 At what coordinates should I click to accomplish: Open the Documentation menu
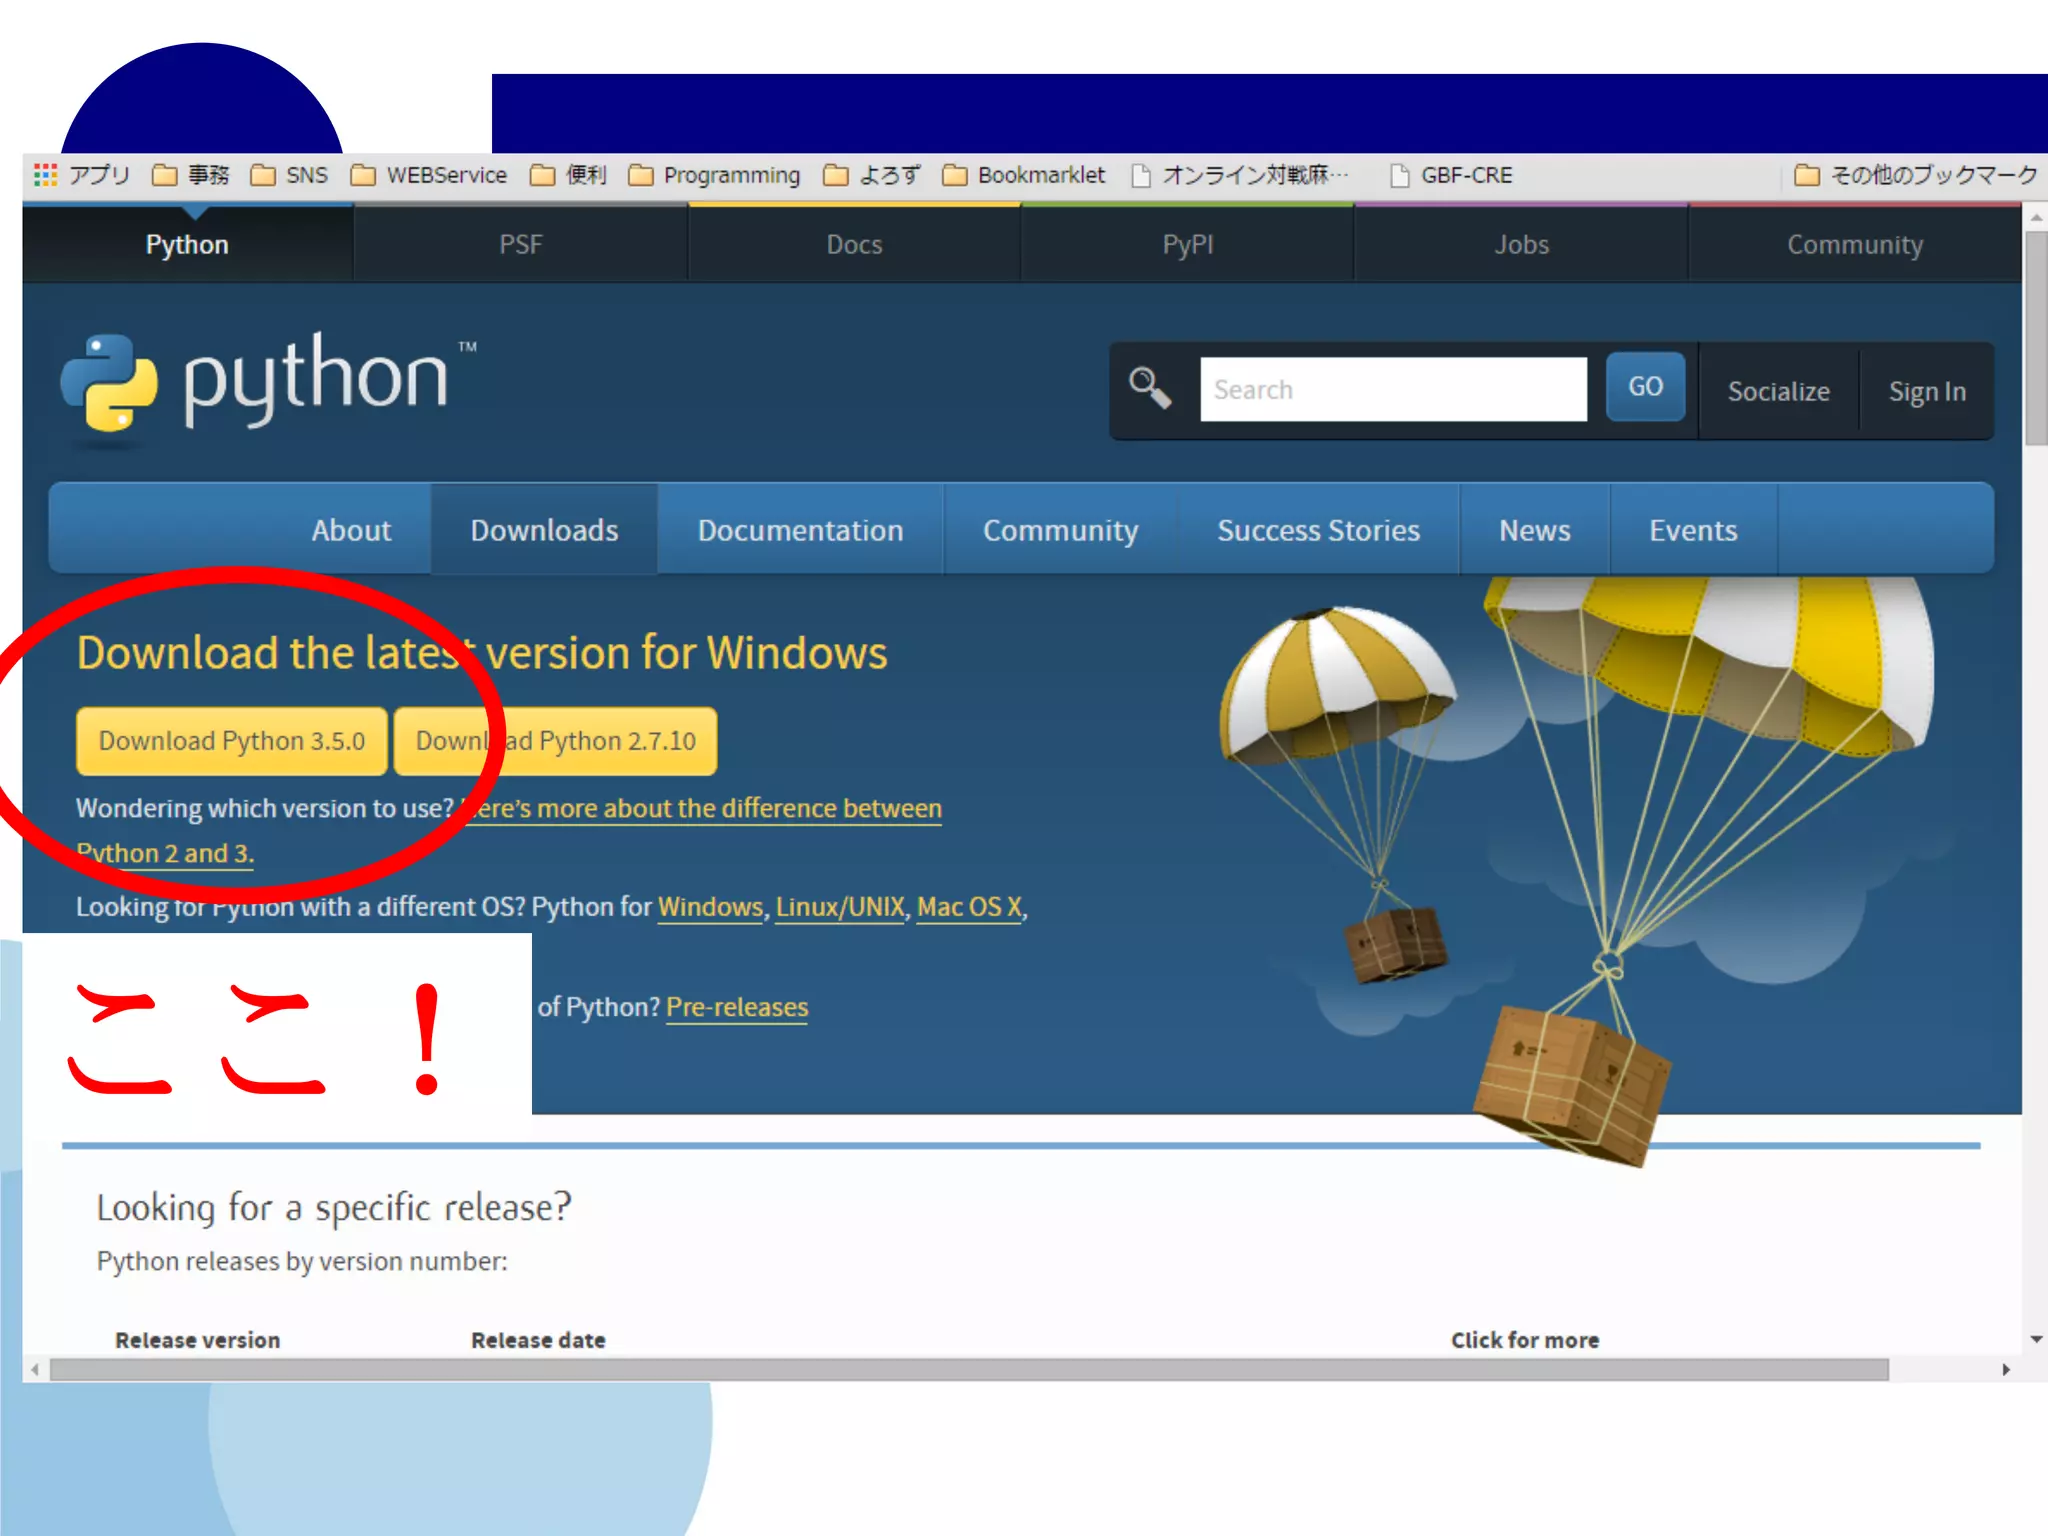point(800,530)
